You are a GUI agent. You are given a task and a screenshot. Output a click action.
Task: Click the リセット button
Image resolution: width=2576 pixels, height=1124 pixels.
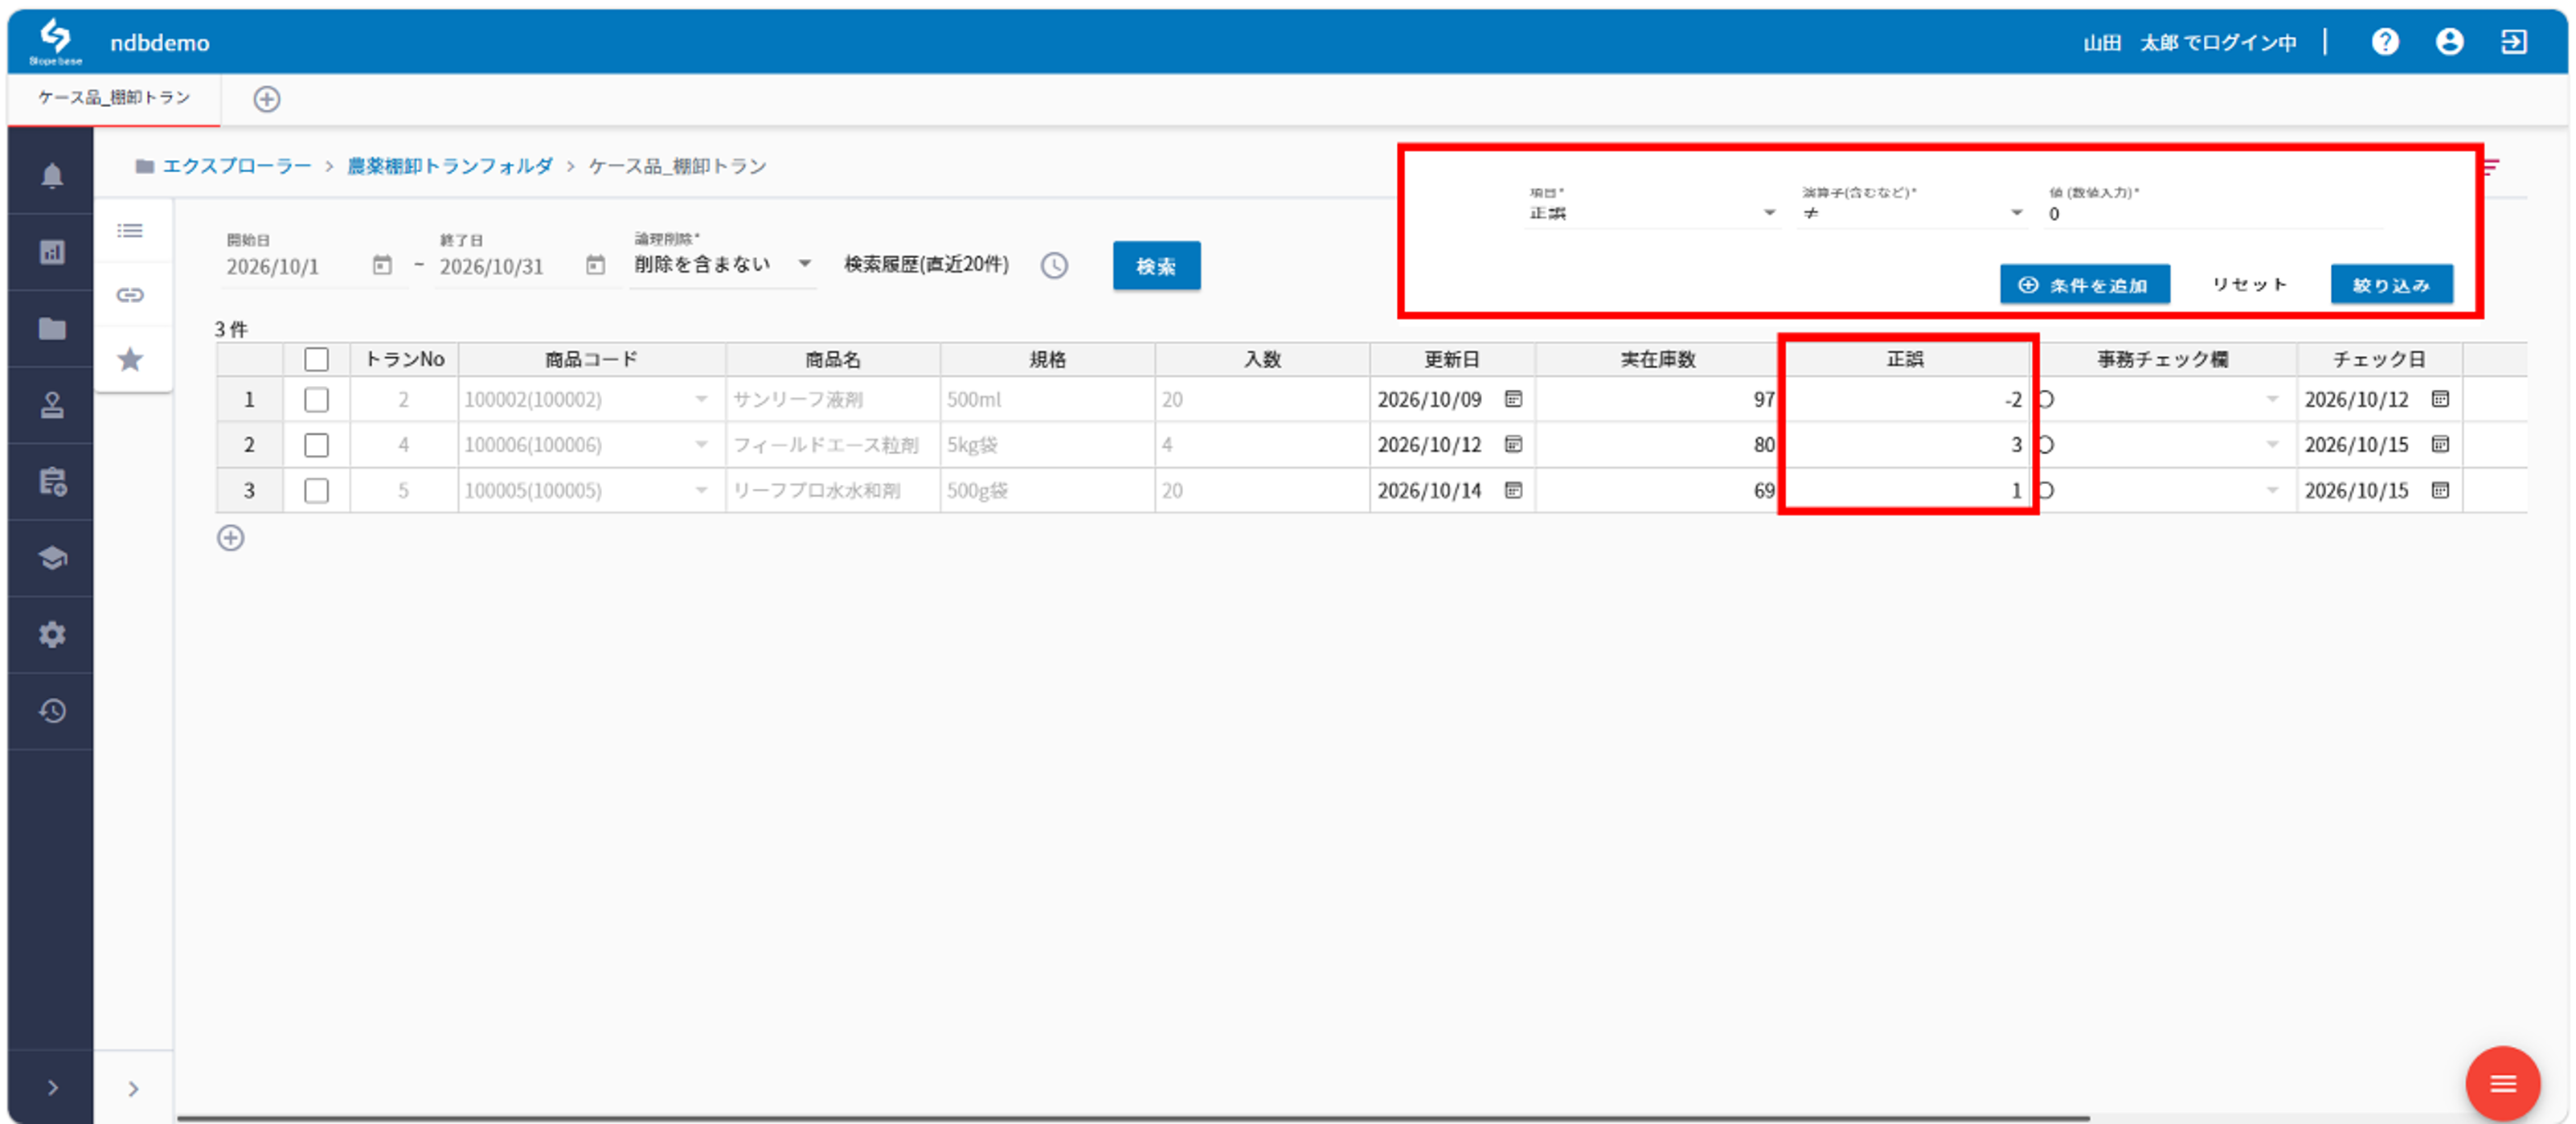2249,285
